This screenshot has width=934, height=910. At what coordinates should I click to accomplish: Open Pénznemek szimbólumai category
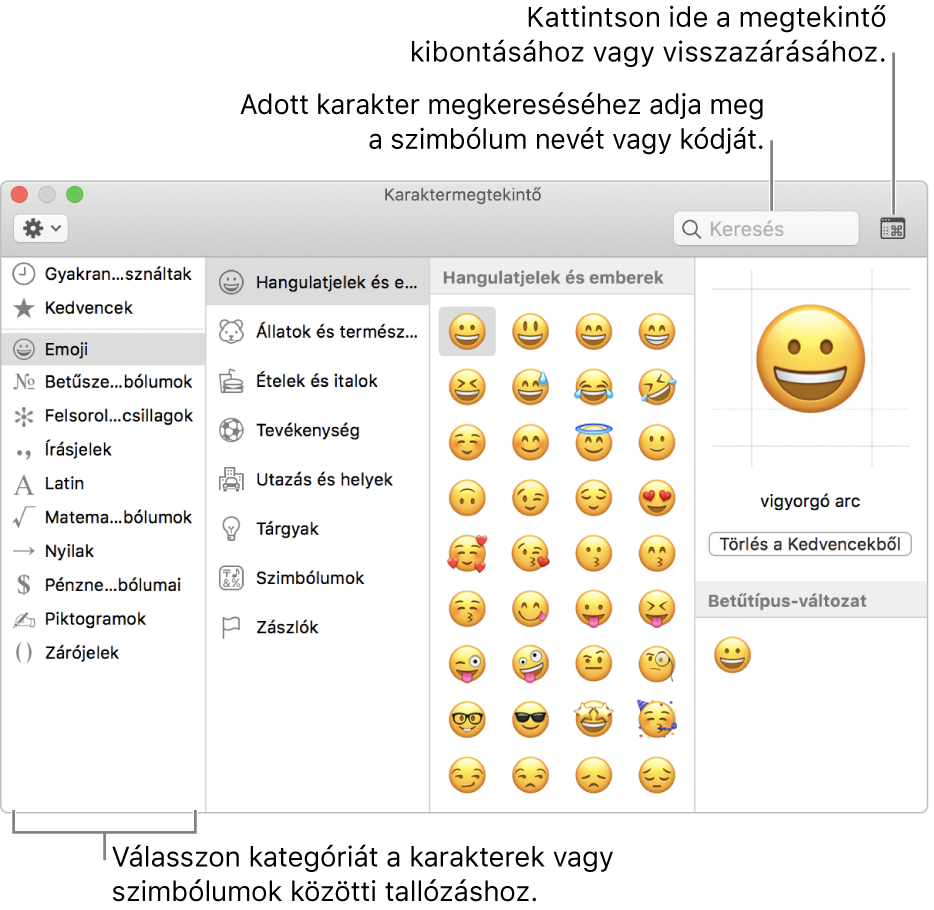[x=102, y=585]
